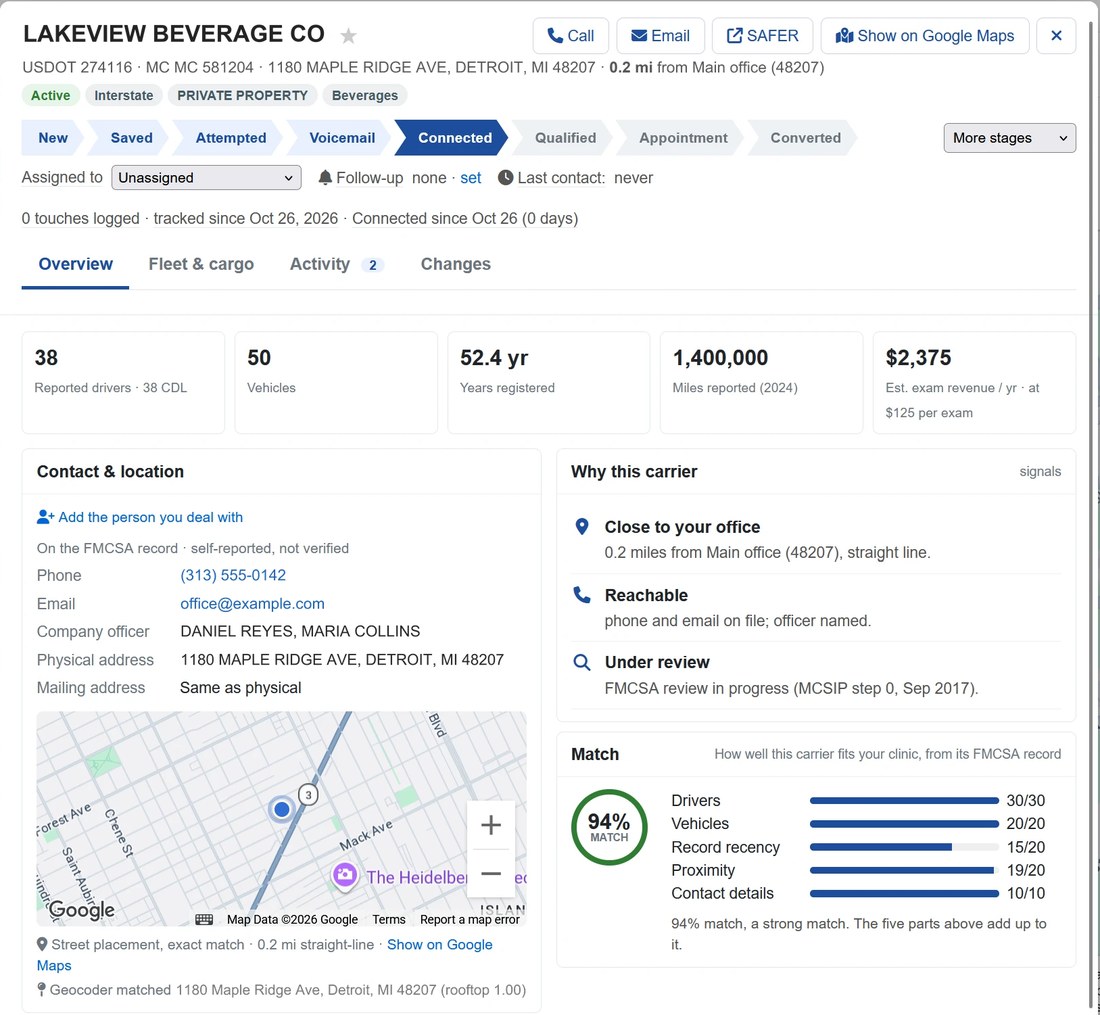Click Show on Google Maps header button
The height and width of the screenshot is (1015, 1100).
click(925, 36)
